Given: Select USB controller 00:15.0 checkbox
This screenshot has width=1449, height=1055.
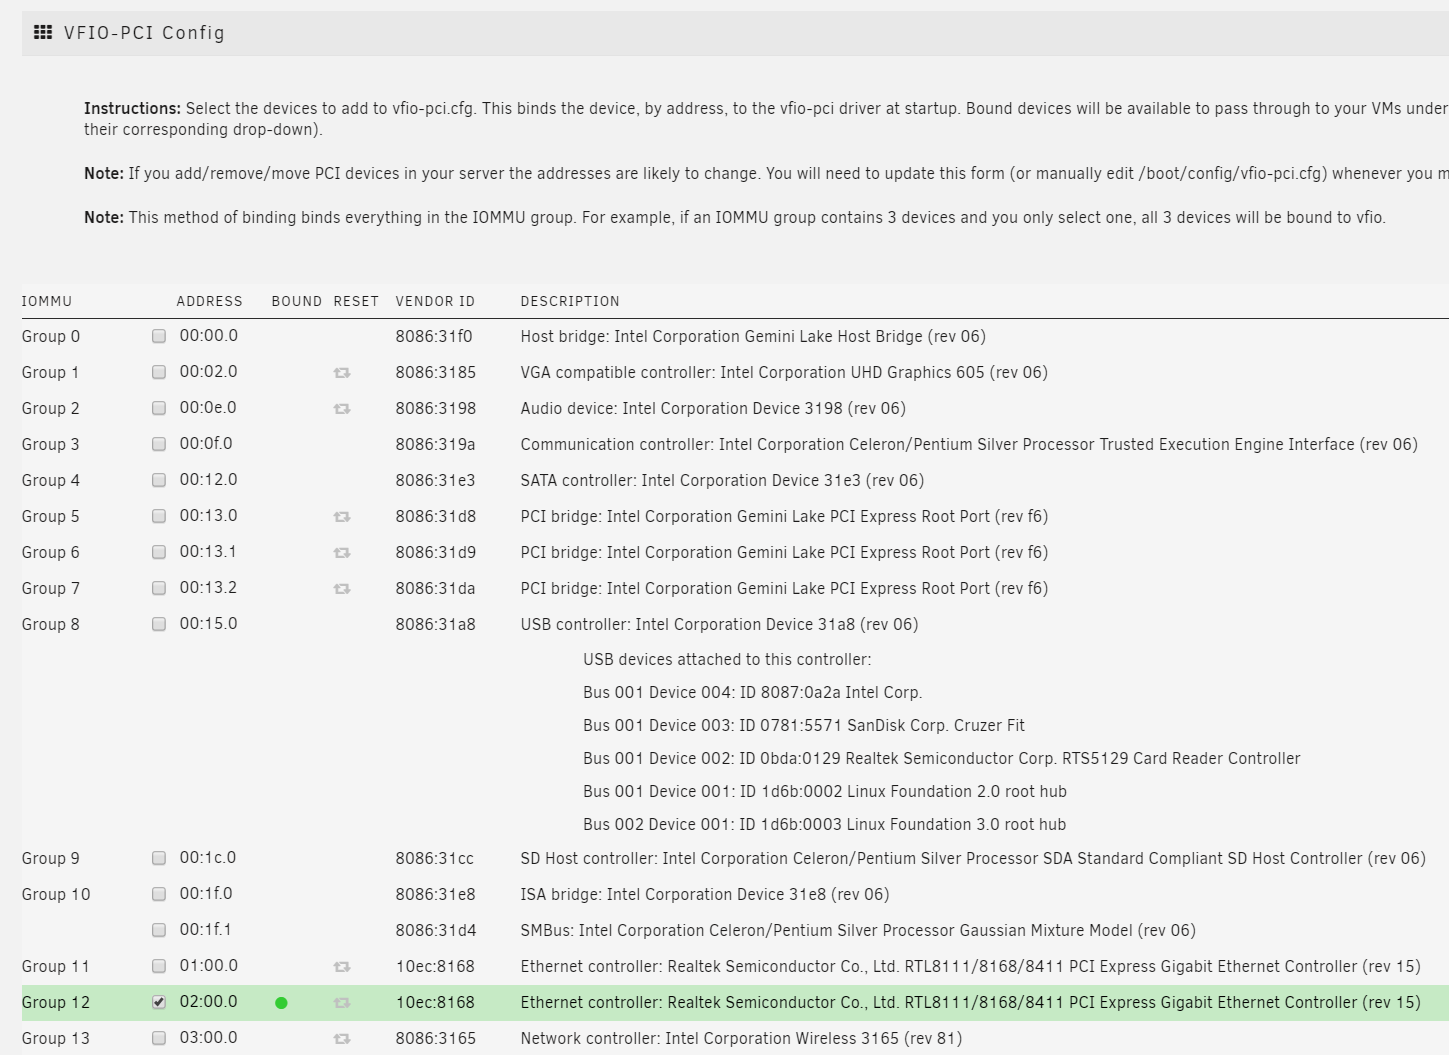Looking at the screenshot, I should coord(159,624).
